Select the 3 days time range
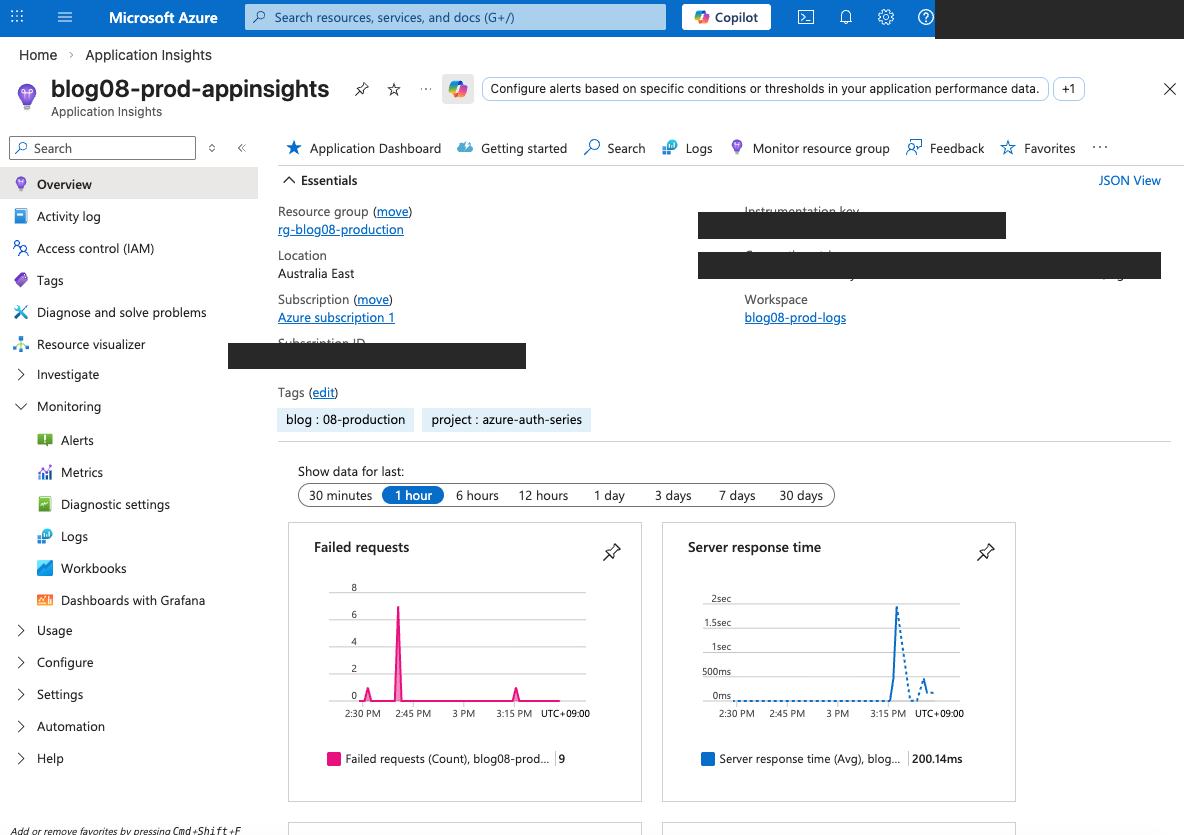The width and height of the screenshot is (1184, 835). click(x=673, y=495)
